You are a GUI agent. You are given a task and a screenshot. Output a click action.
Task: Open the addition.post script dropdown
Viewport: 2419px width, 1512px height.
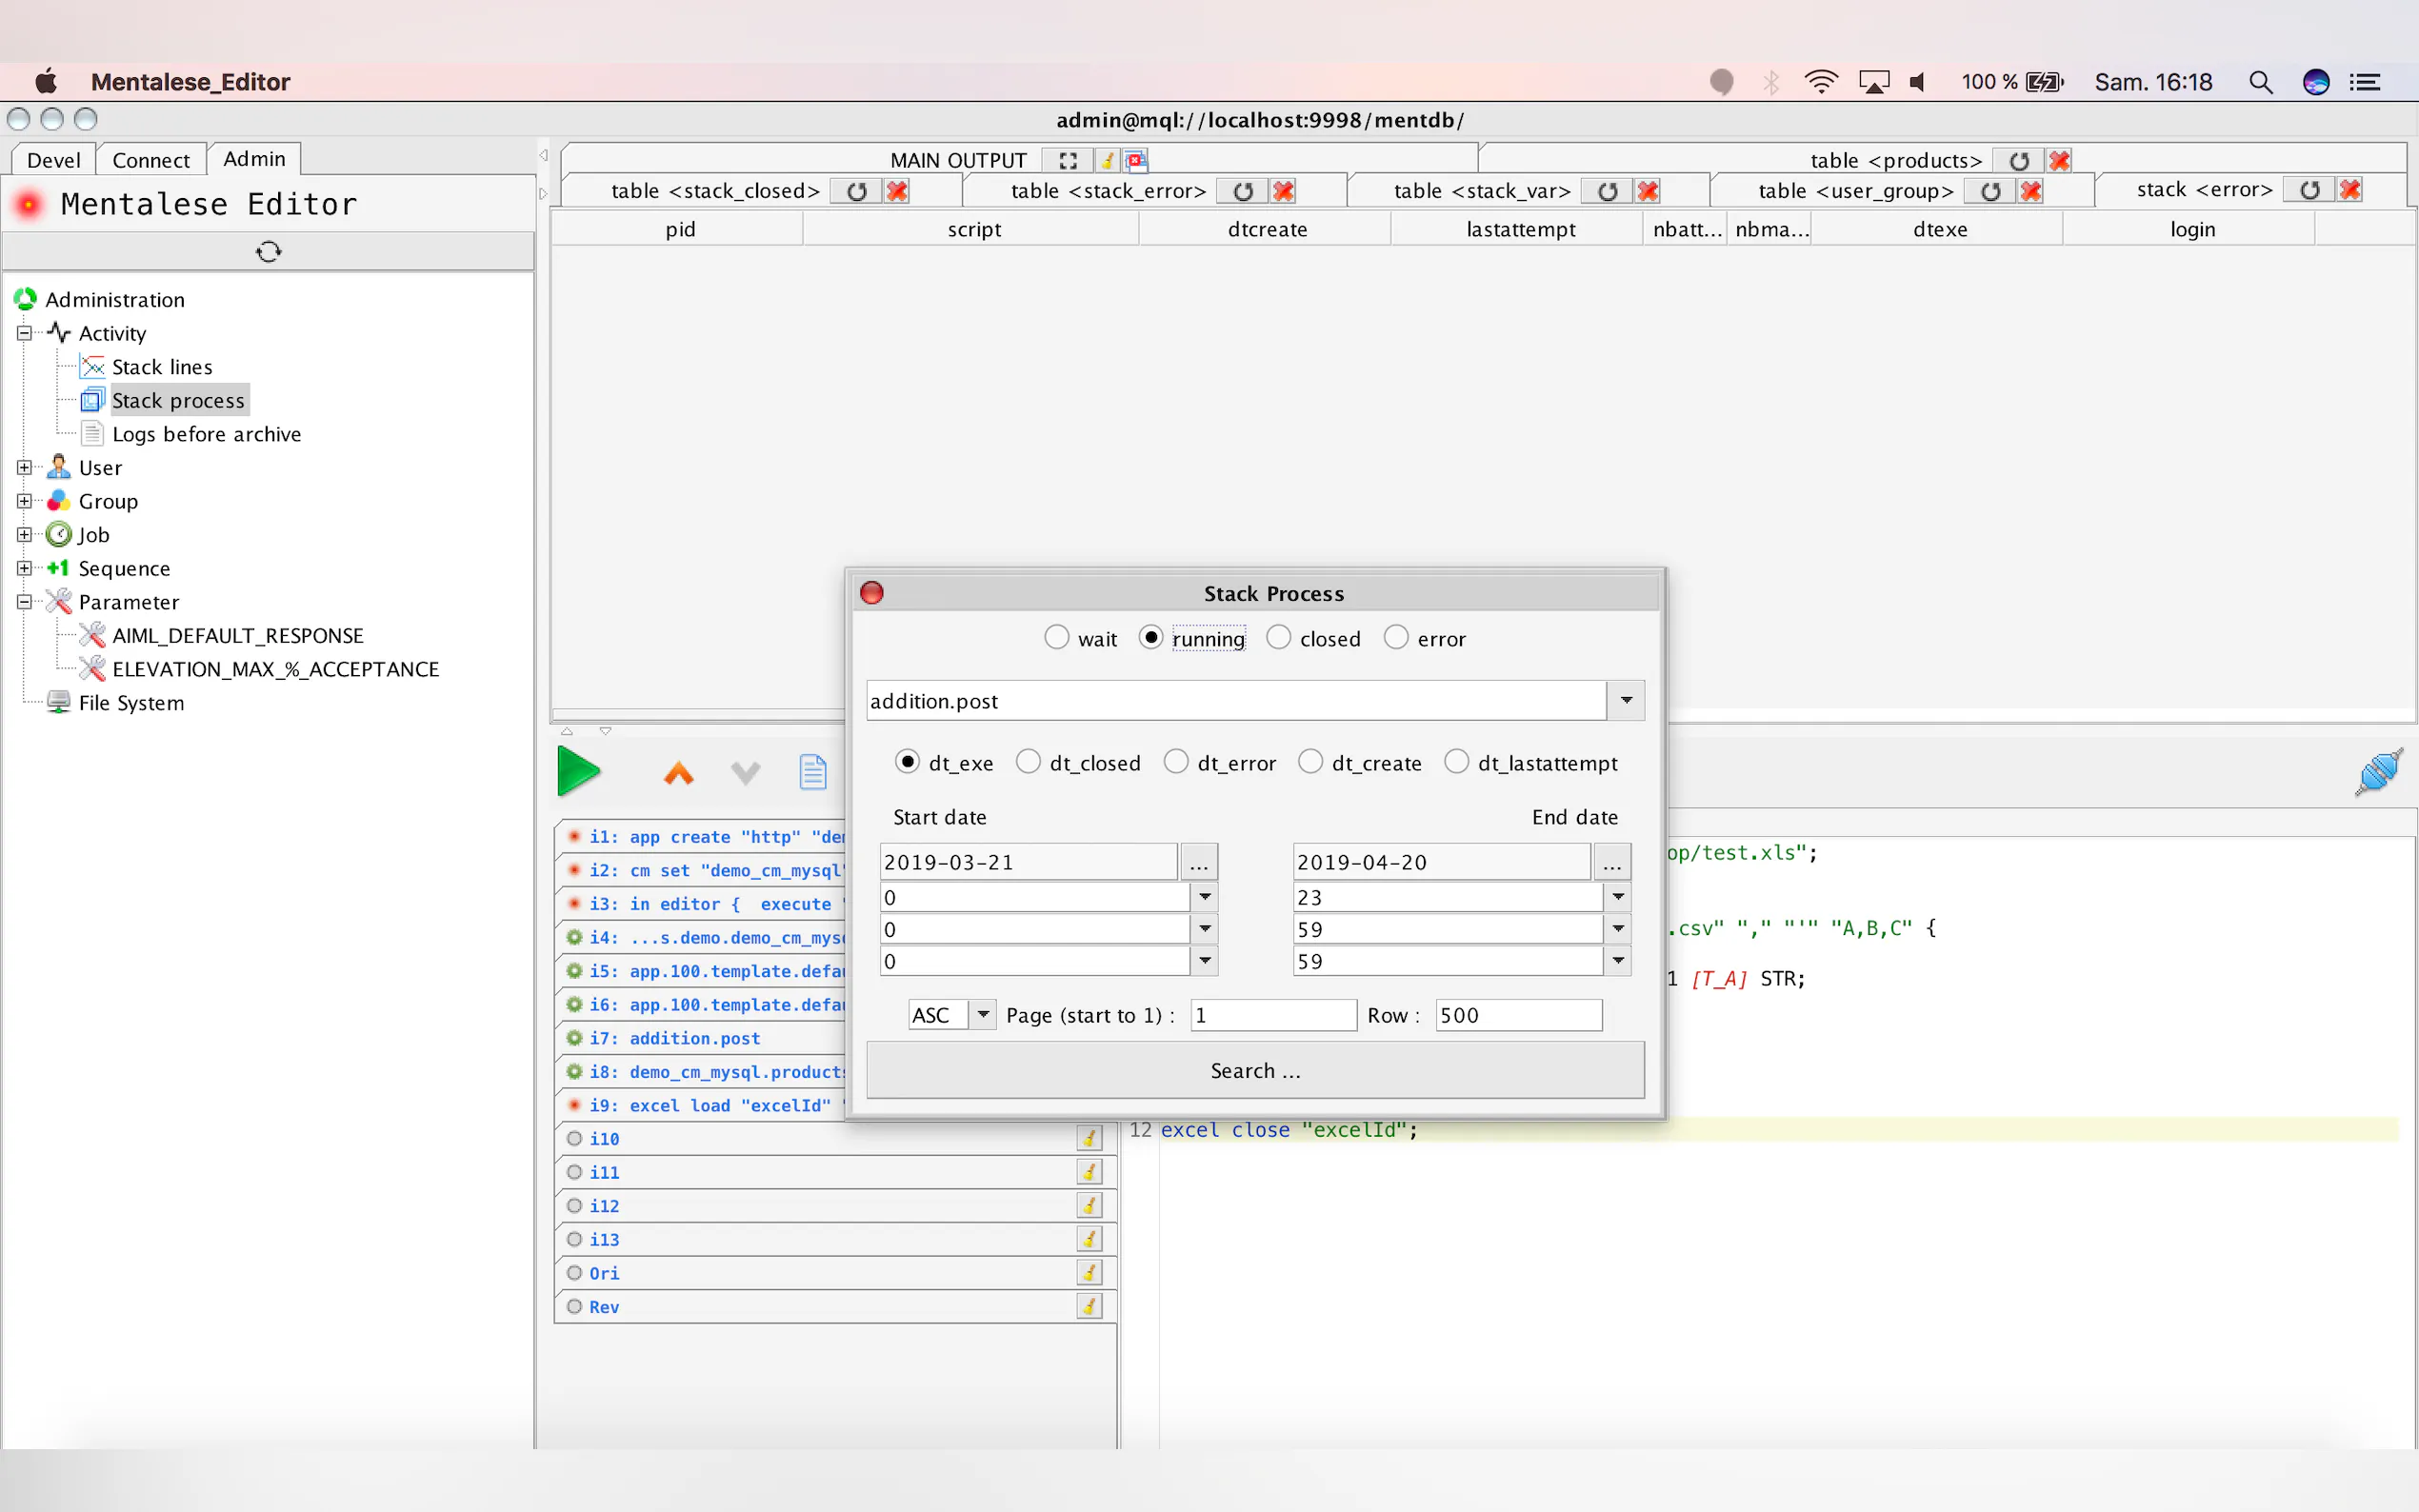[1626, 700]
